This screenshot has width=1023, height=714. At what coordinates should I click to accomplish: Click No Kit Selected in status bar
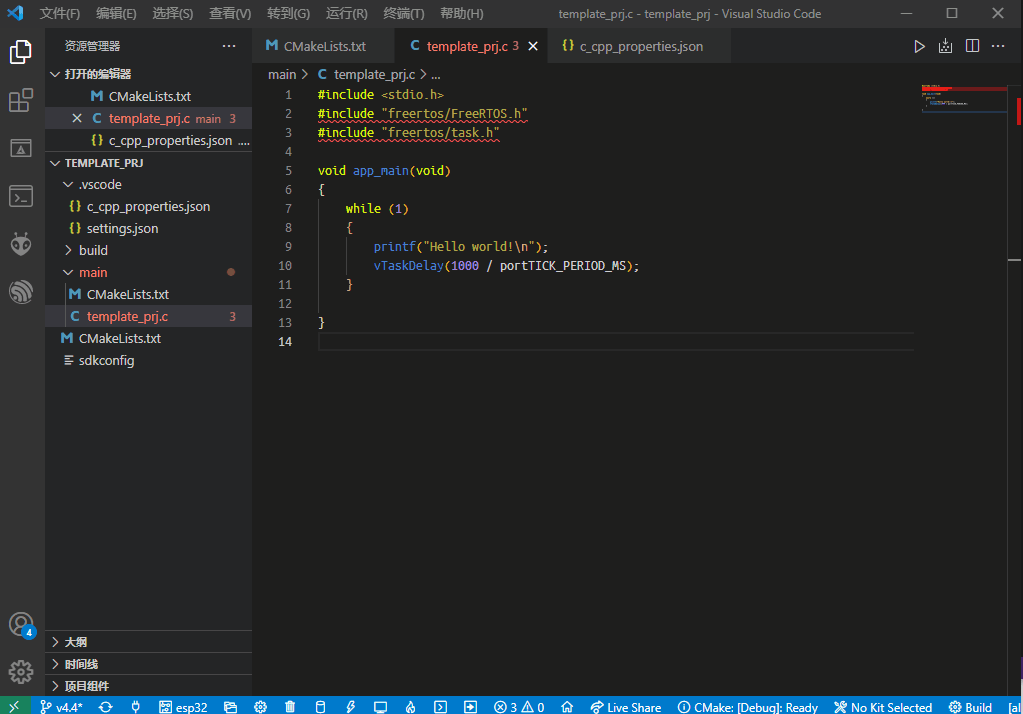click(x=883, y=707)
